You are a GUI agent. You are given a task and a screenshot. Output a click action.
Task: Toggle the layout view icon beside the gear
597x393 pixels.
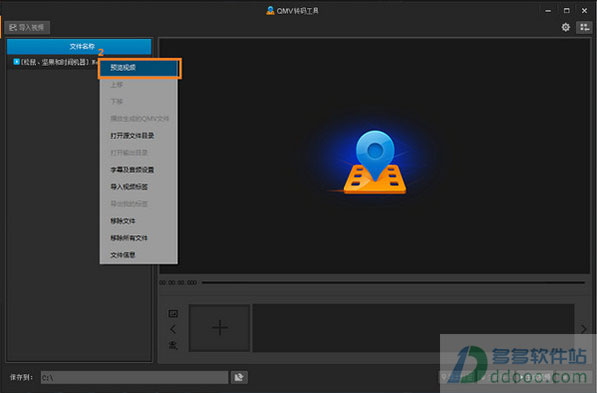(584, 27)
